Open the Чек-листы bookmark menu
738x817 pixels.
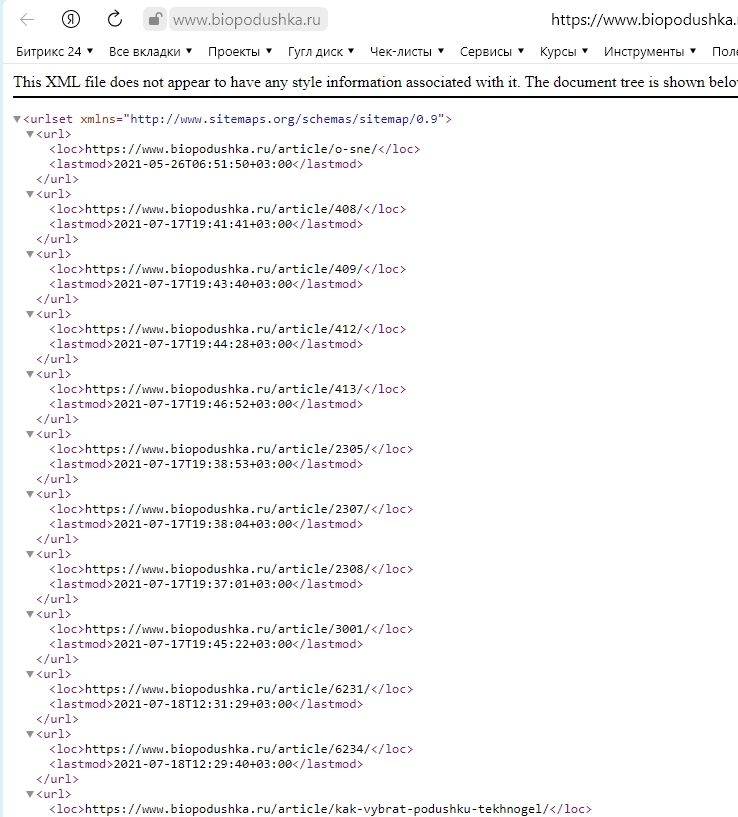(407, 52)
